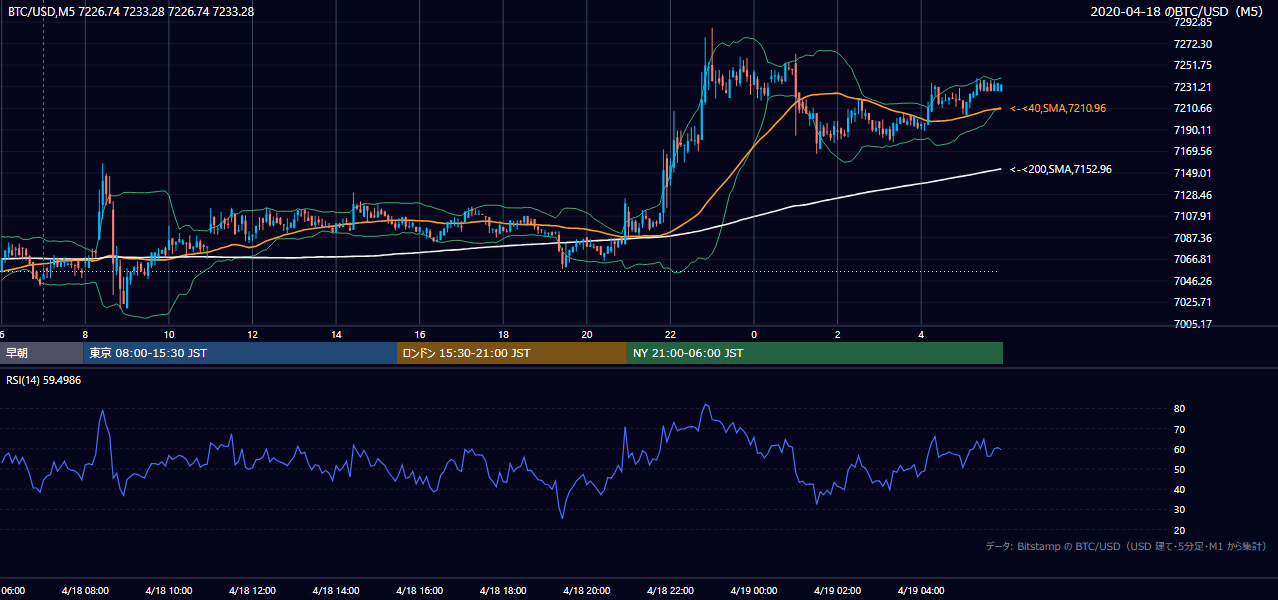Click hour label 18 beneath the candlesticks
This screenshot has width=1278, height=600.
(503, 334)
